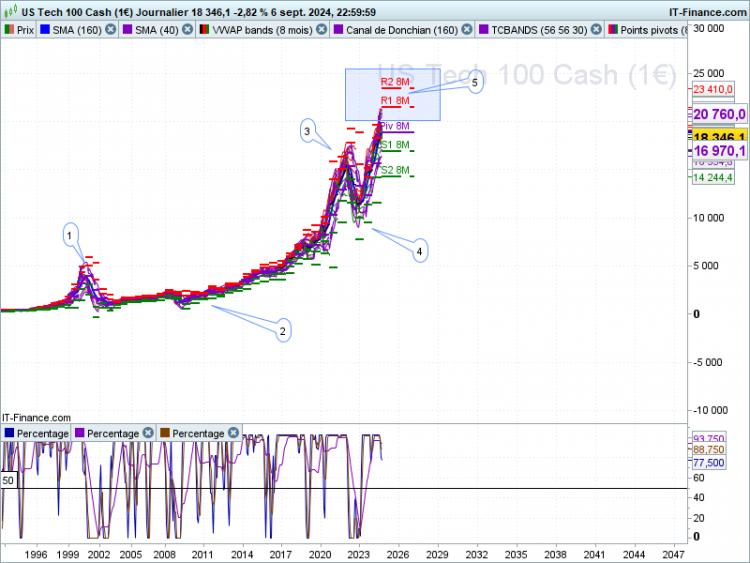Open the TCBANDS (56 56 30) tab
The width and height of the screenshot is (750, 563).
tap(539, 30)
